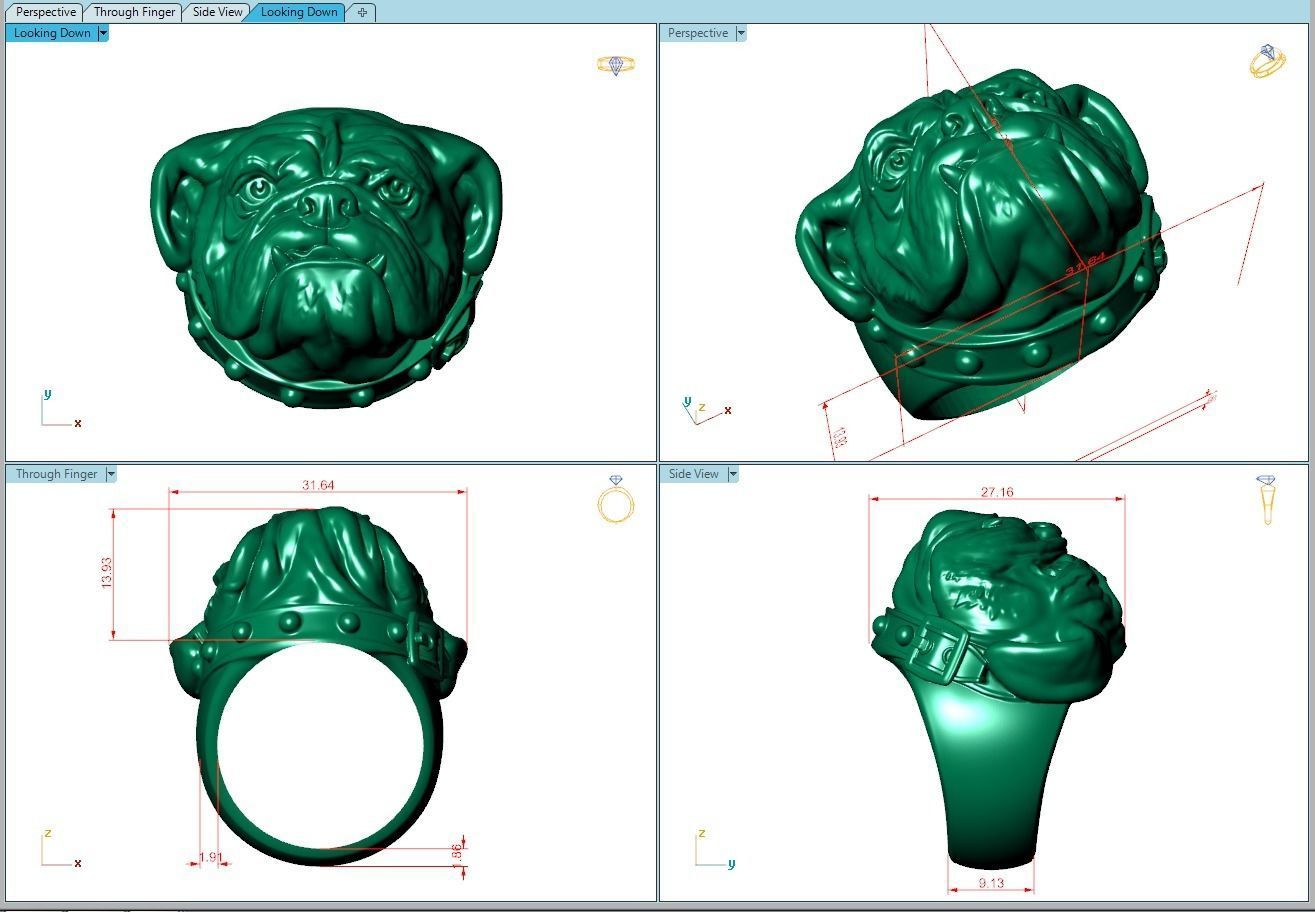Click the Through Finger viewport title label
Viewport: 1315px width, 912px height.
[x=56, y=474]
